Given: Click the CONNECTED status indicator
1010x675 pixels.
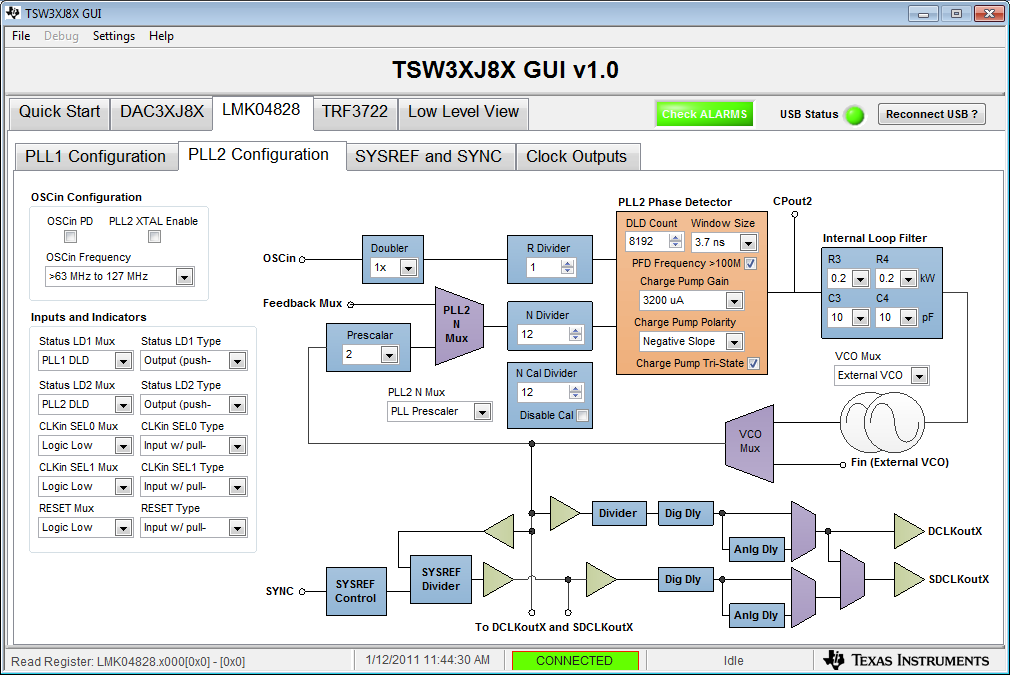Looking at the screenshot, I should tap(575, 661).
